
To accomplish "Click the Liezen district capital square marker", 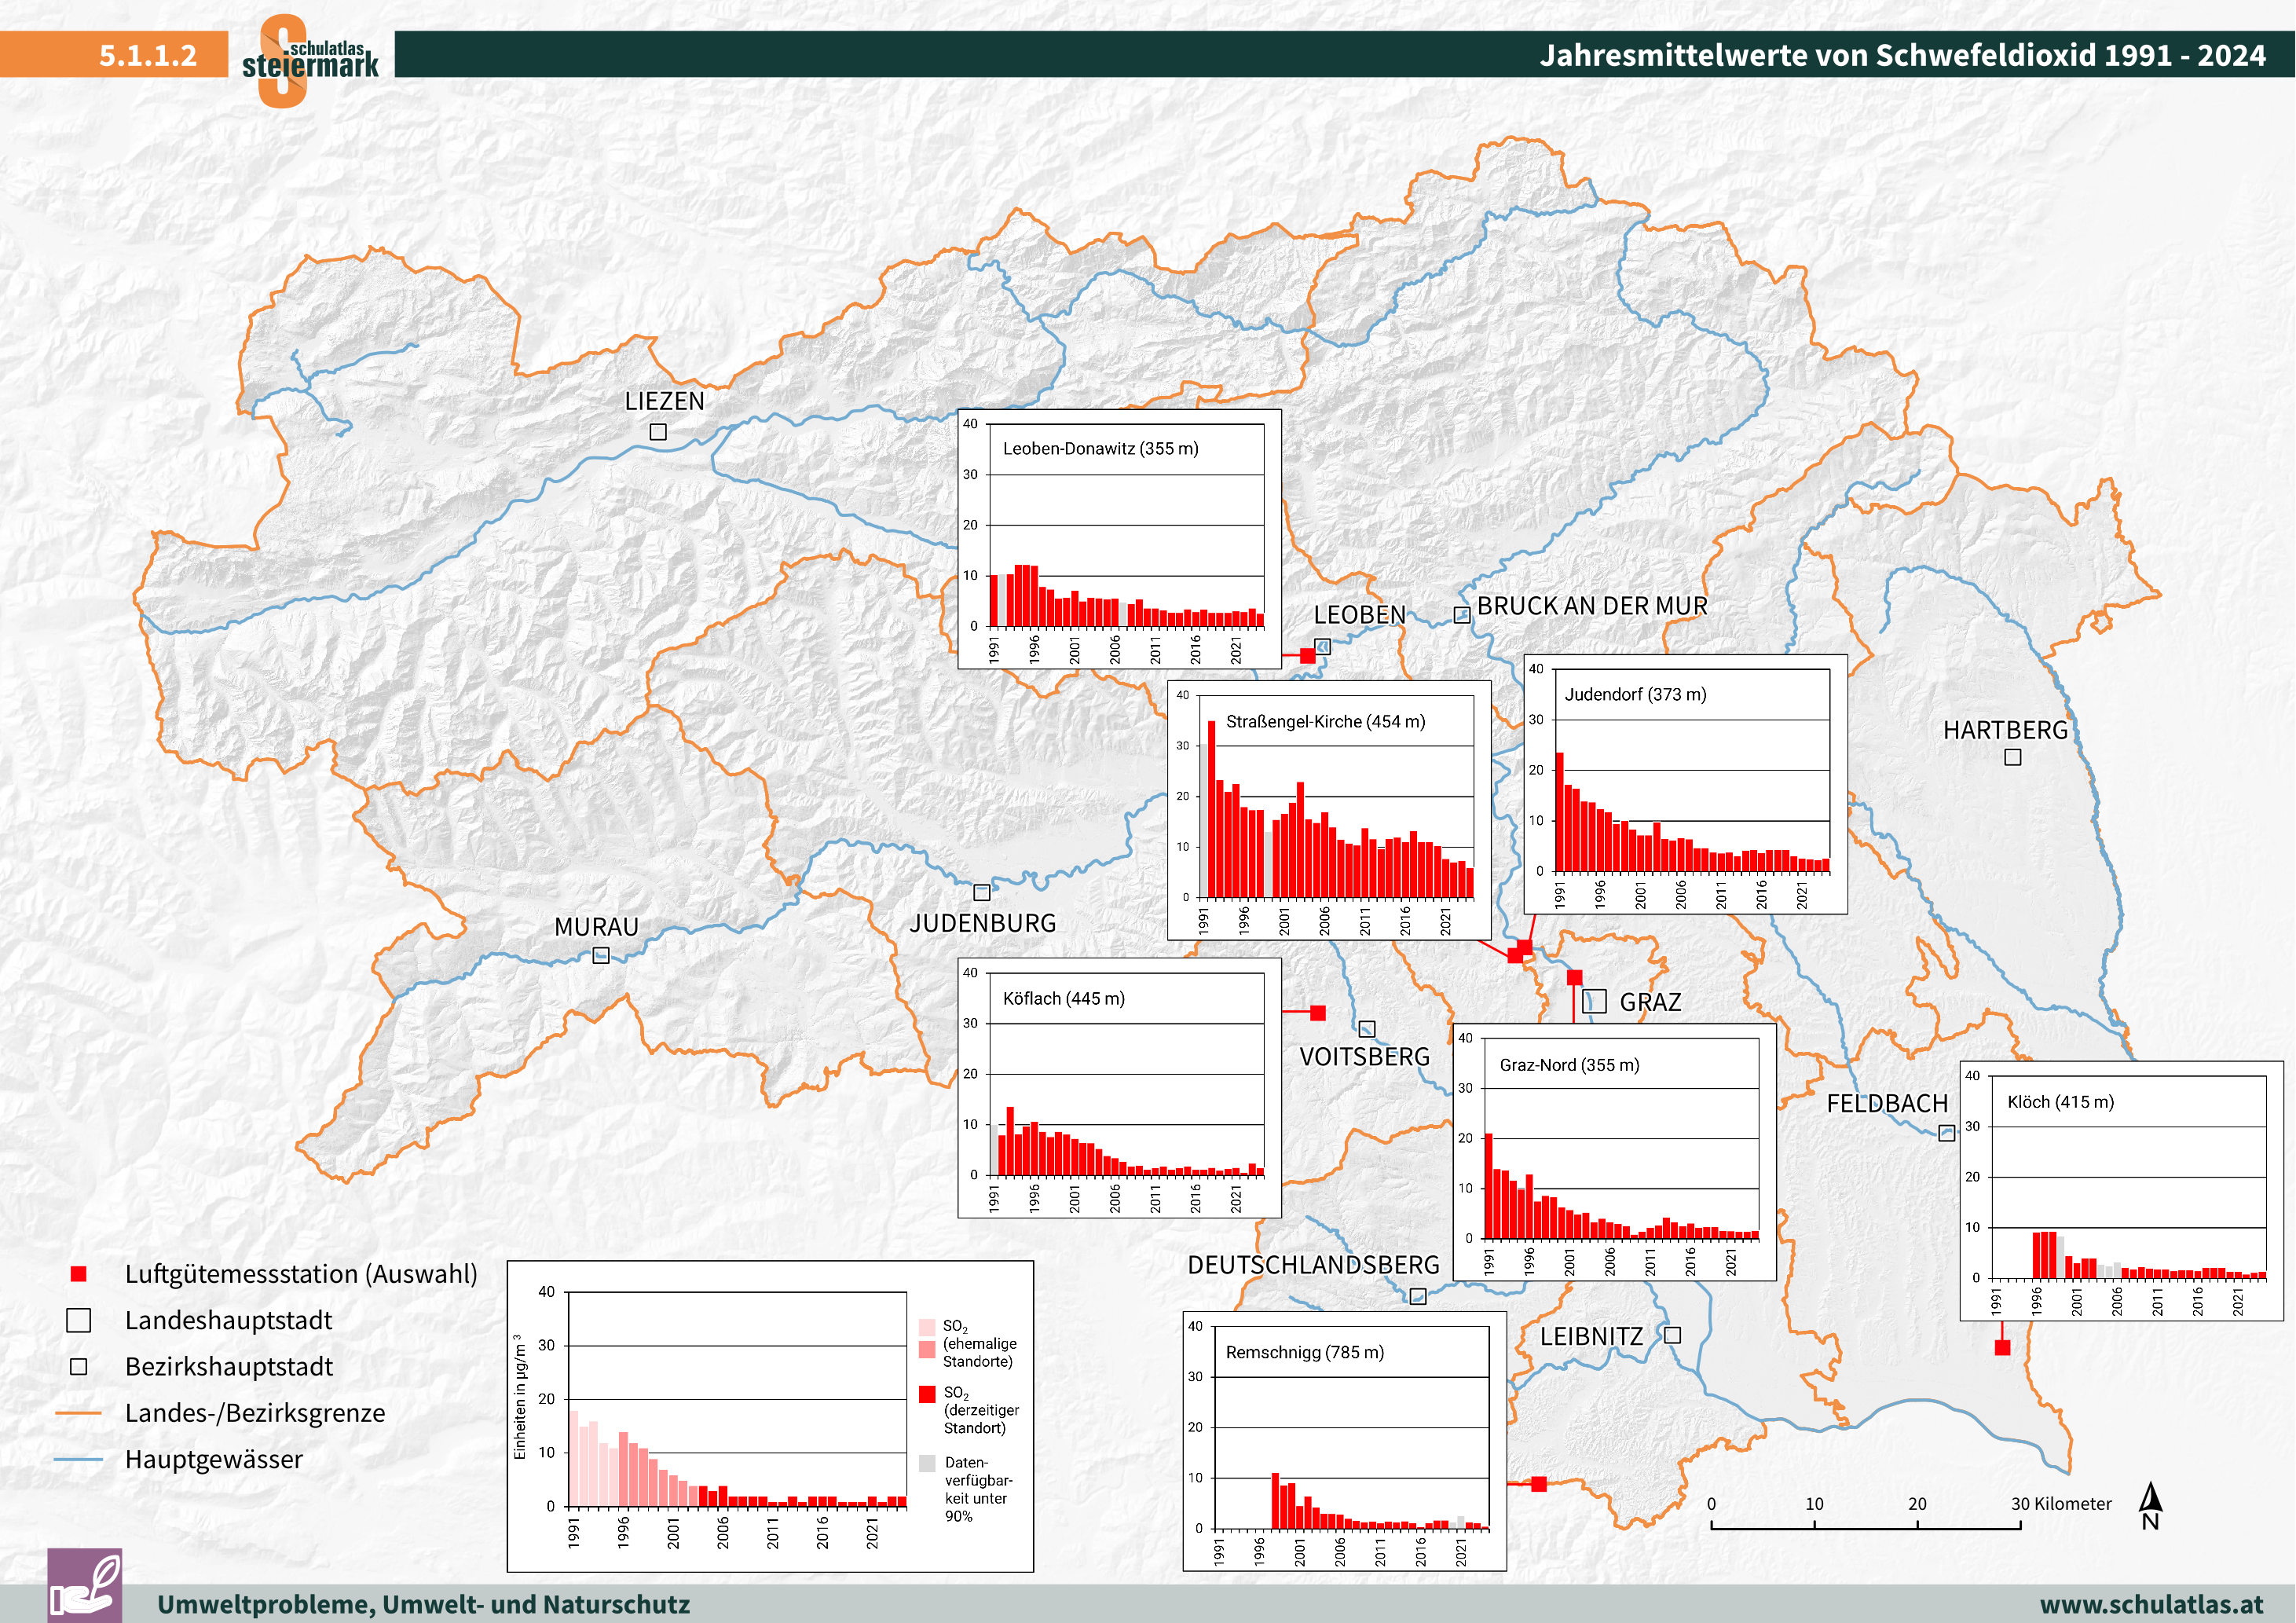I will 658,432.
